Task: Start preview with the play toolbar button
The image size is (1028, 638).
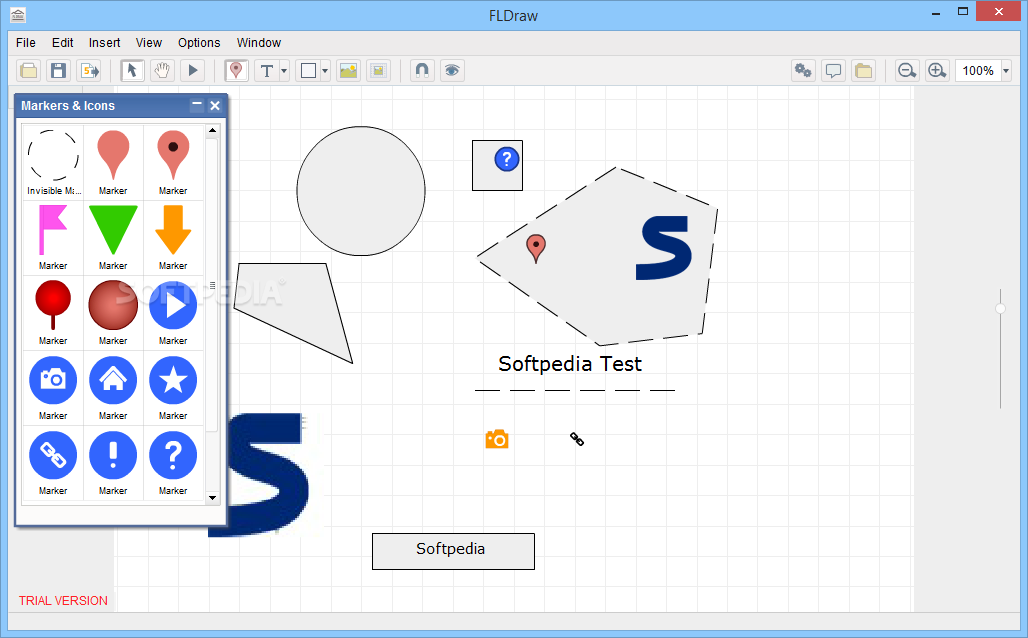Action: pyautogui.click(x=193, y=70)
